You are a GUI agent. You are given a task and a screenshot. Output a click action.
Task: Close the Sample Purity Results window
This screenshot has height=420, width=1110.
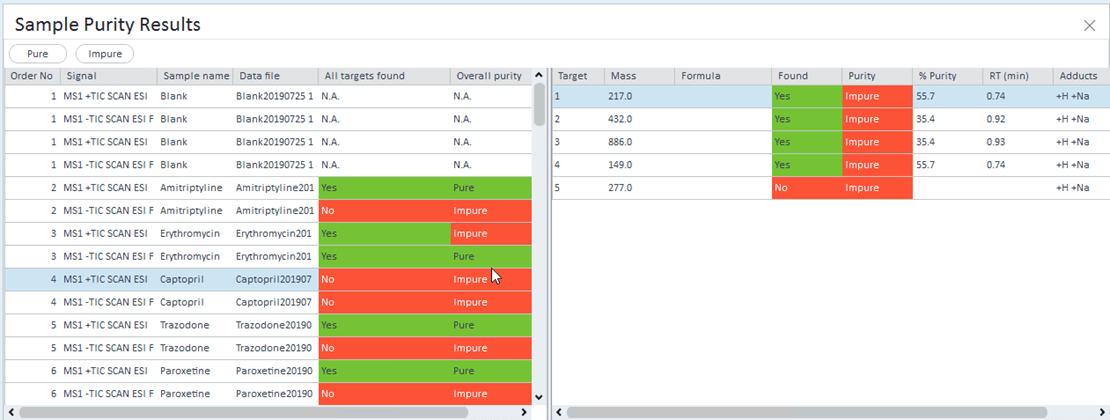[1089, 26]
